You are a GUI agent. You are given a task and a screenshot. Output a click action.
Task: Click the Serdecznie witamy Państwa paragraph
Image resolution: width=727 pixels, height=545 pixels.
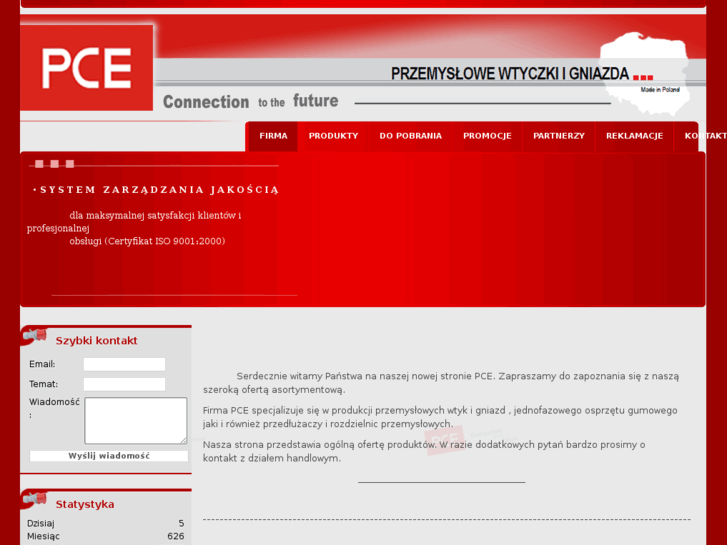pyautogui.click(x=441, y=383)
